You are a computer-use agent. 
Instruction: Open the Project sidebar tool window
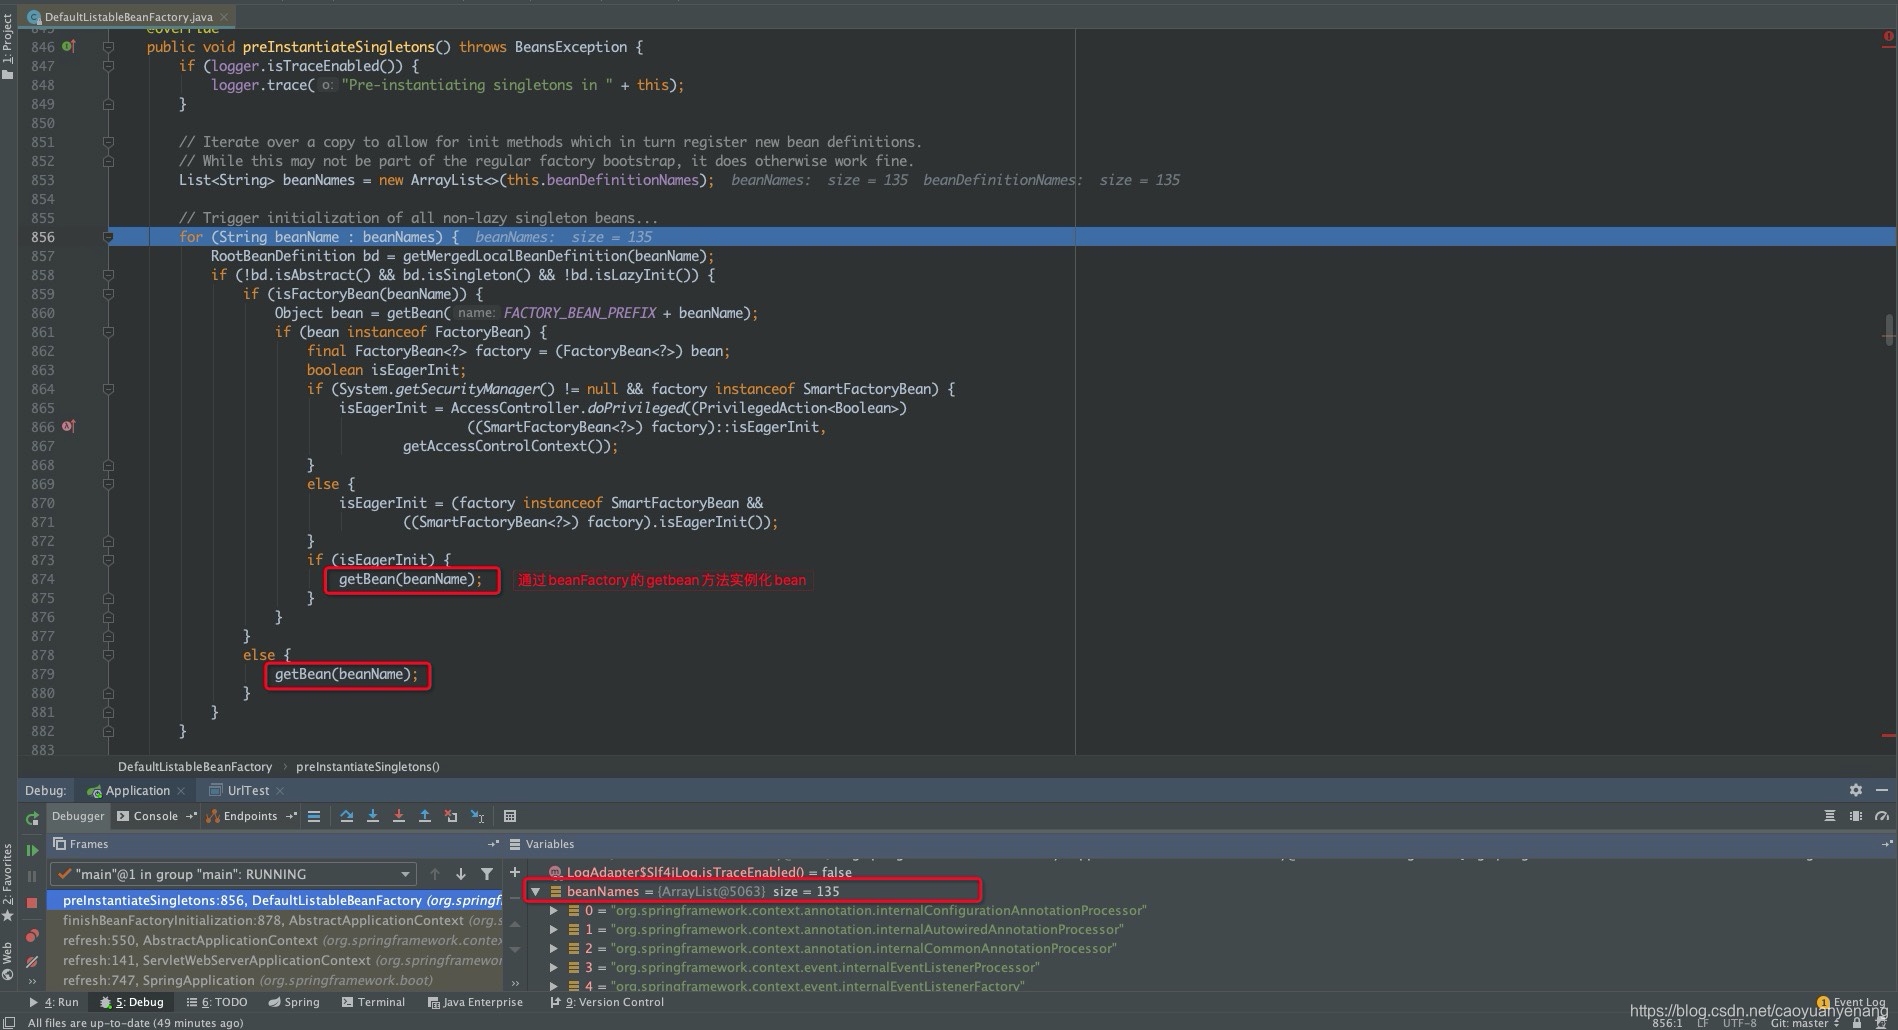click(x=8, y=45)
